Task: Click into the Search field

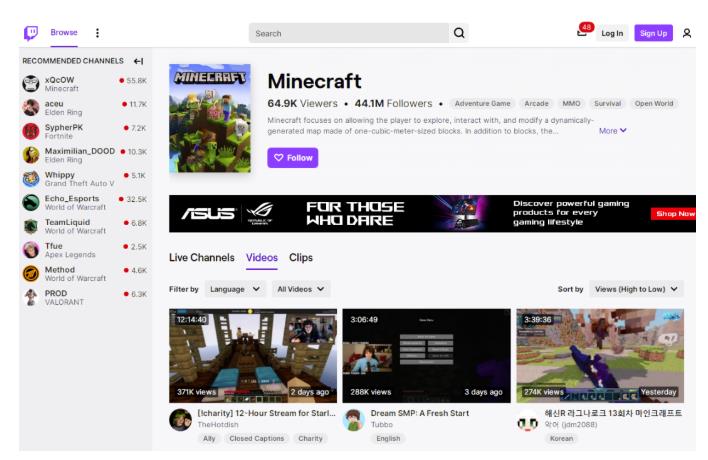Action: (349, 33)
